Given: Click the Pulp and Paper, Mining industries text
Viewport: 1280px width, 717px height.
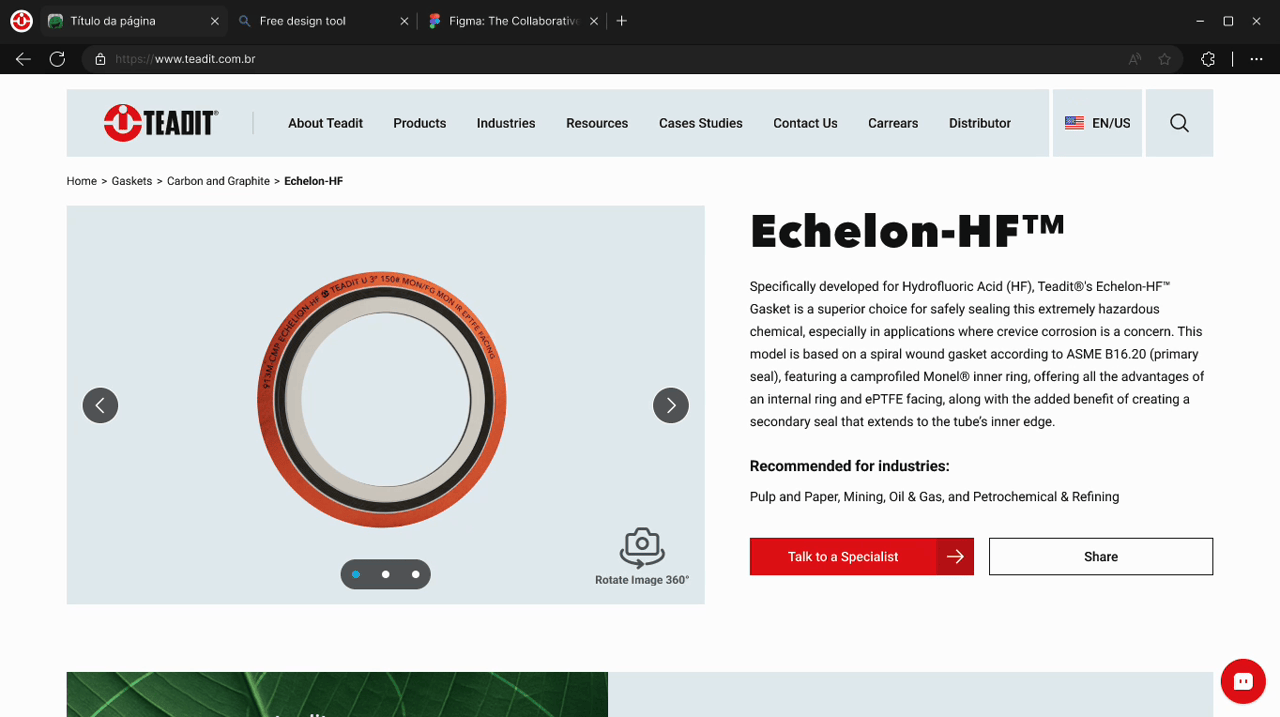Looking at the screenshot, I should tap(934, 497).
